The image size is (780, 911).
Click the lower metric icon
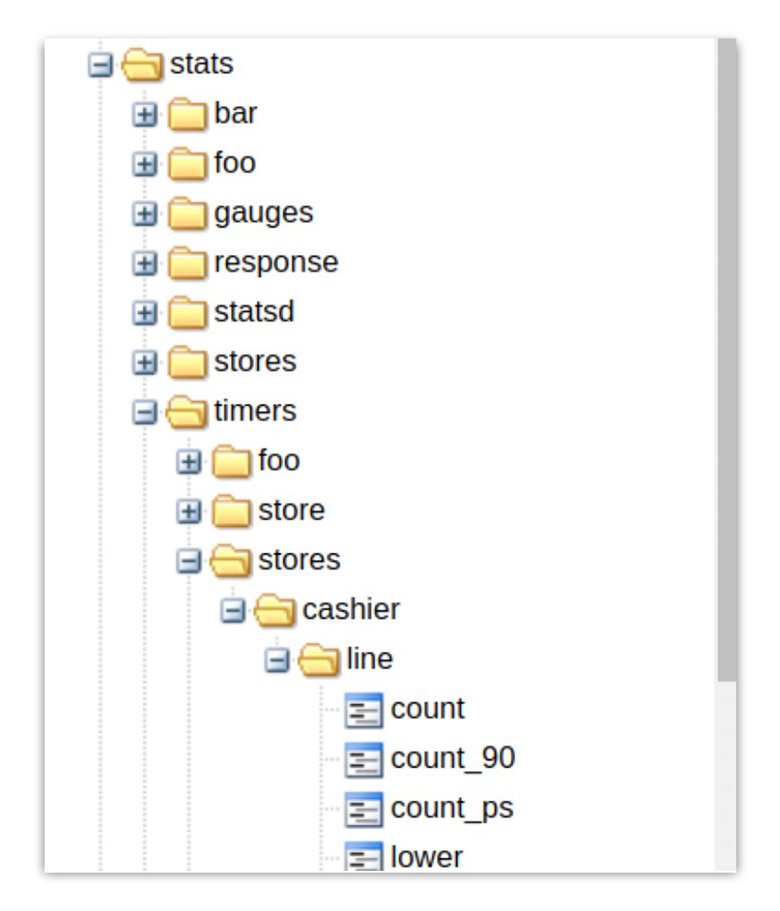coord(364,857)
